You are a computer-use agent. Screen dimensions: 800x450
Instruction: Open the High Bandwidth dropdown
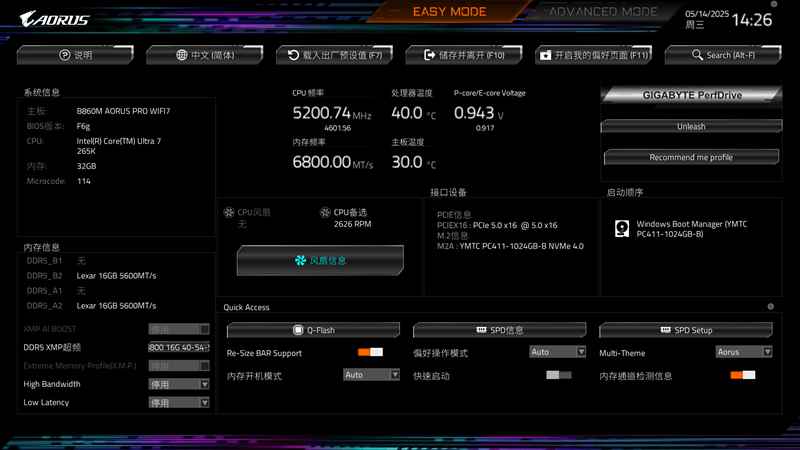(x=179, y=384)
